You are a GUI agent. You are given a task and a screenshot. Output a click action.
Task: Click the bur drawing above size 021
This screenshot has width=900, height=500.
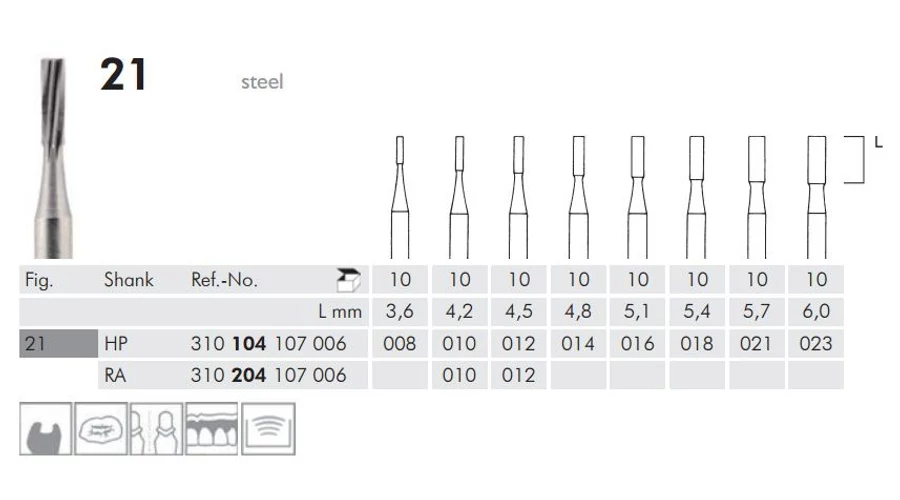[757, 197]
